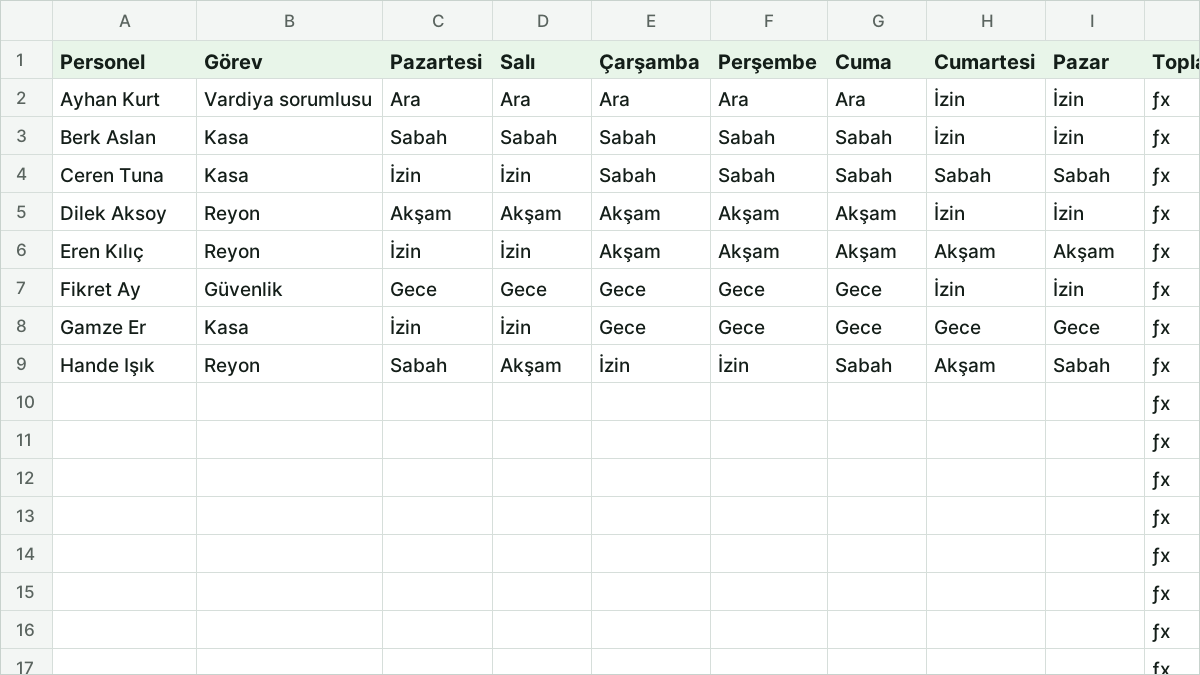This screenshot has width=1200, height=675.
Task: Select column E header
Action: click(651, 21)
